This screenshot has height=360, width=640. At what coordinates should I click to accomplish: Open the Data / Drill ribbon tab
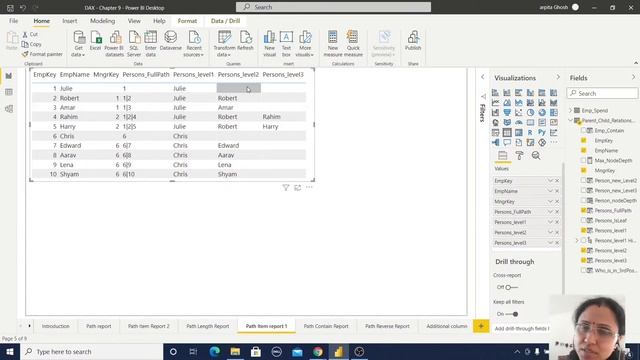point(225,21)
